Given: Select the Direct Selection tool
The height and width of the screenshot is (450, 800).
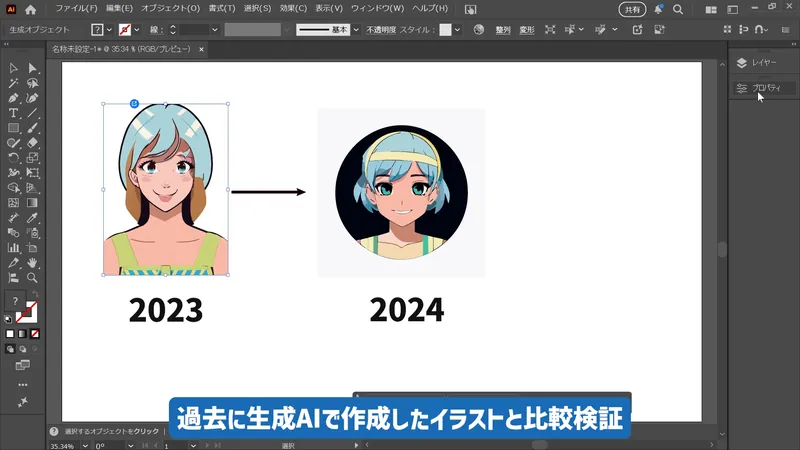Looking at the screenshot, I should tap(33, 68).
